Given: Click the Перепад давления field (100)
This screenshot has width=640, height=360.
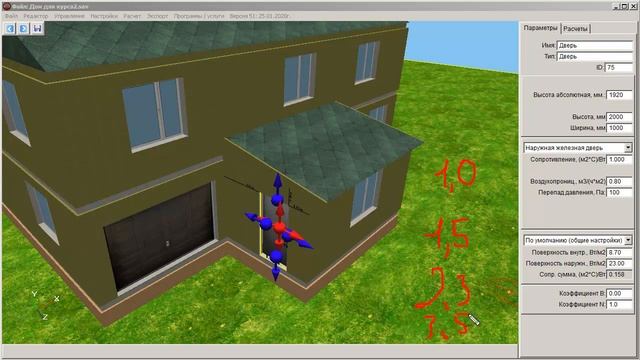Looking at the screenshot, I should click(x=620, y=192).
